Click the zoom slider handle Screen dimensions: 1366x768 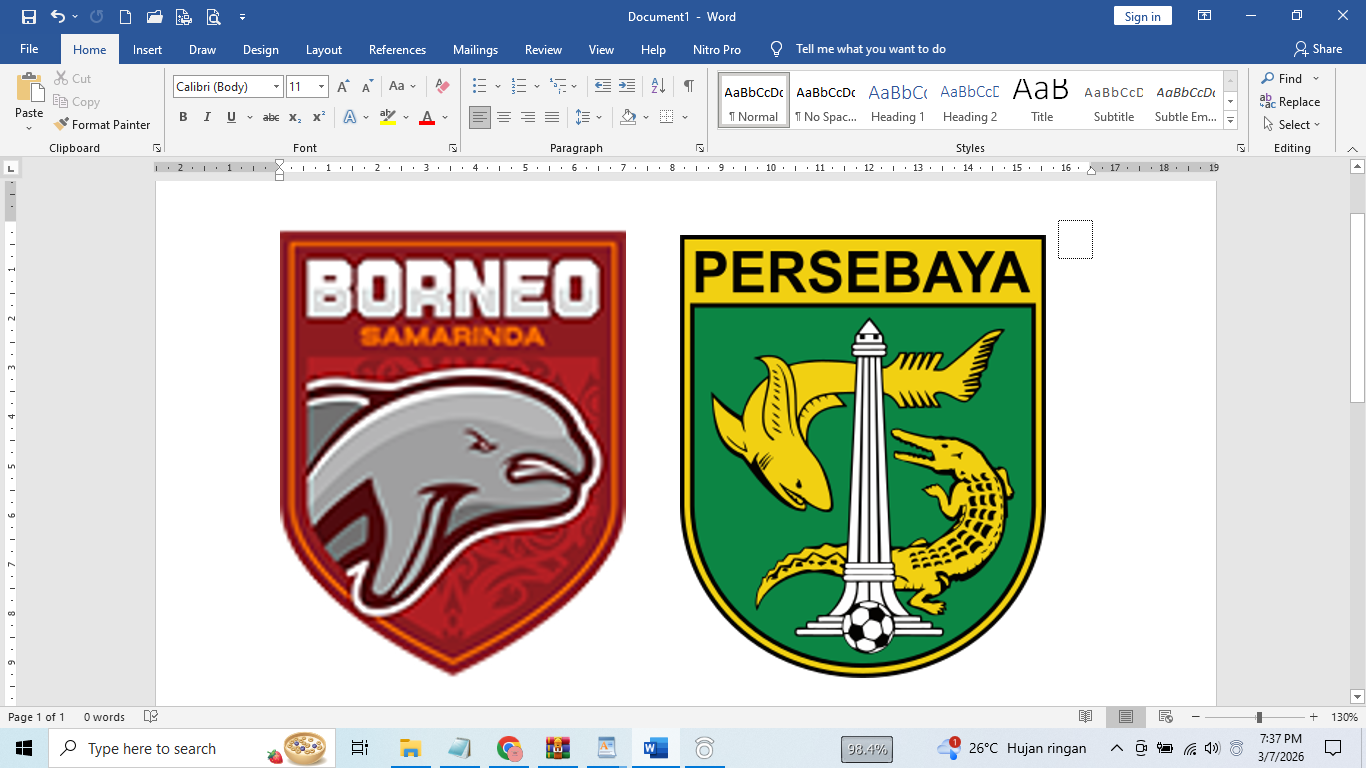click(x=1259, y=717)
